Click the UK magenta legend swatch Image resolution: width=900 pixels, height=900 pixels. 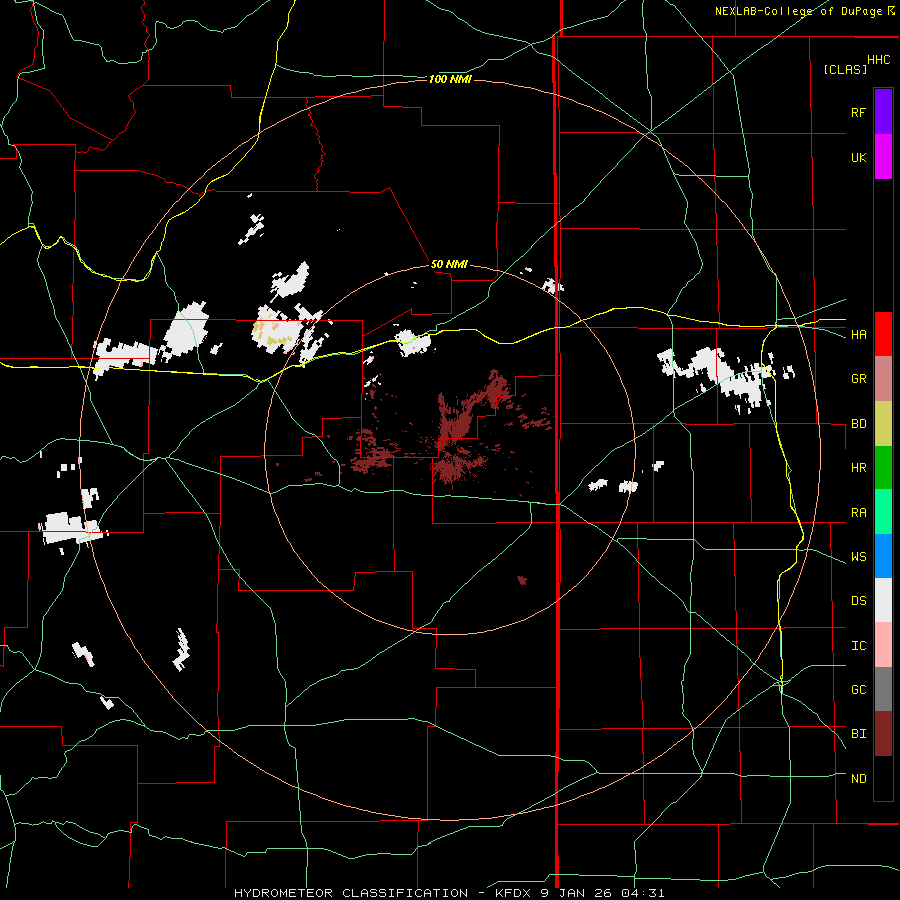(x=883, y=157)
